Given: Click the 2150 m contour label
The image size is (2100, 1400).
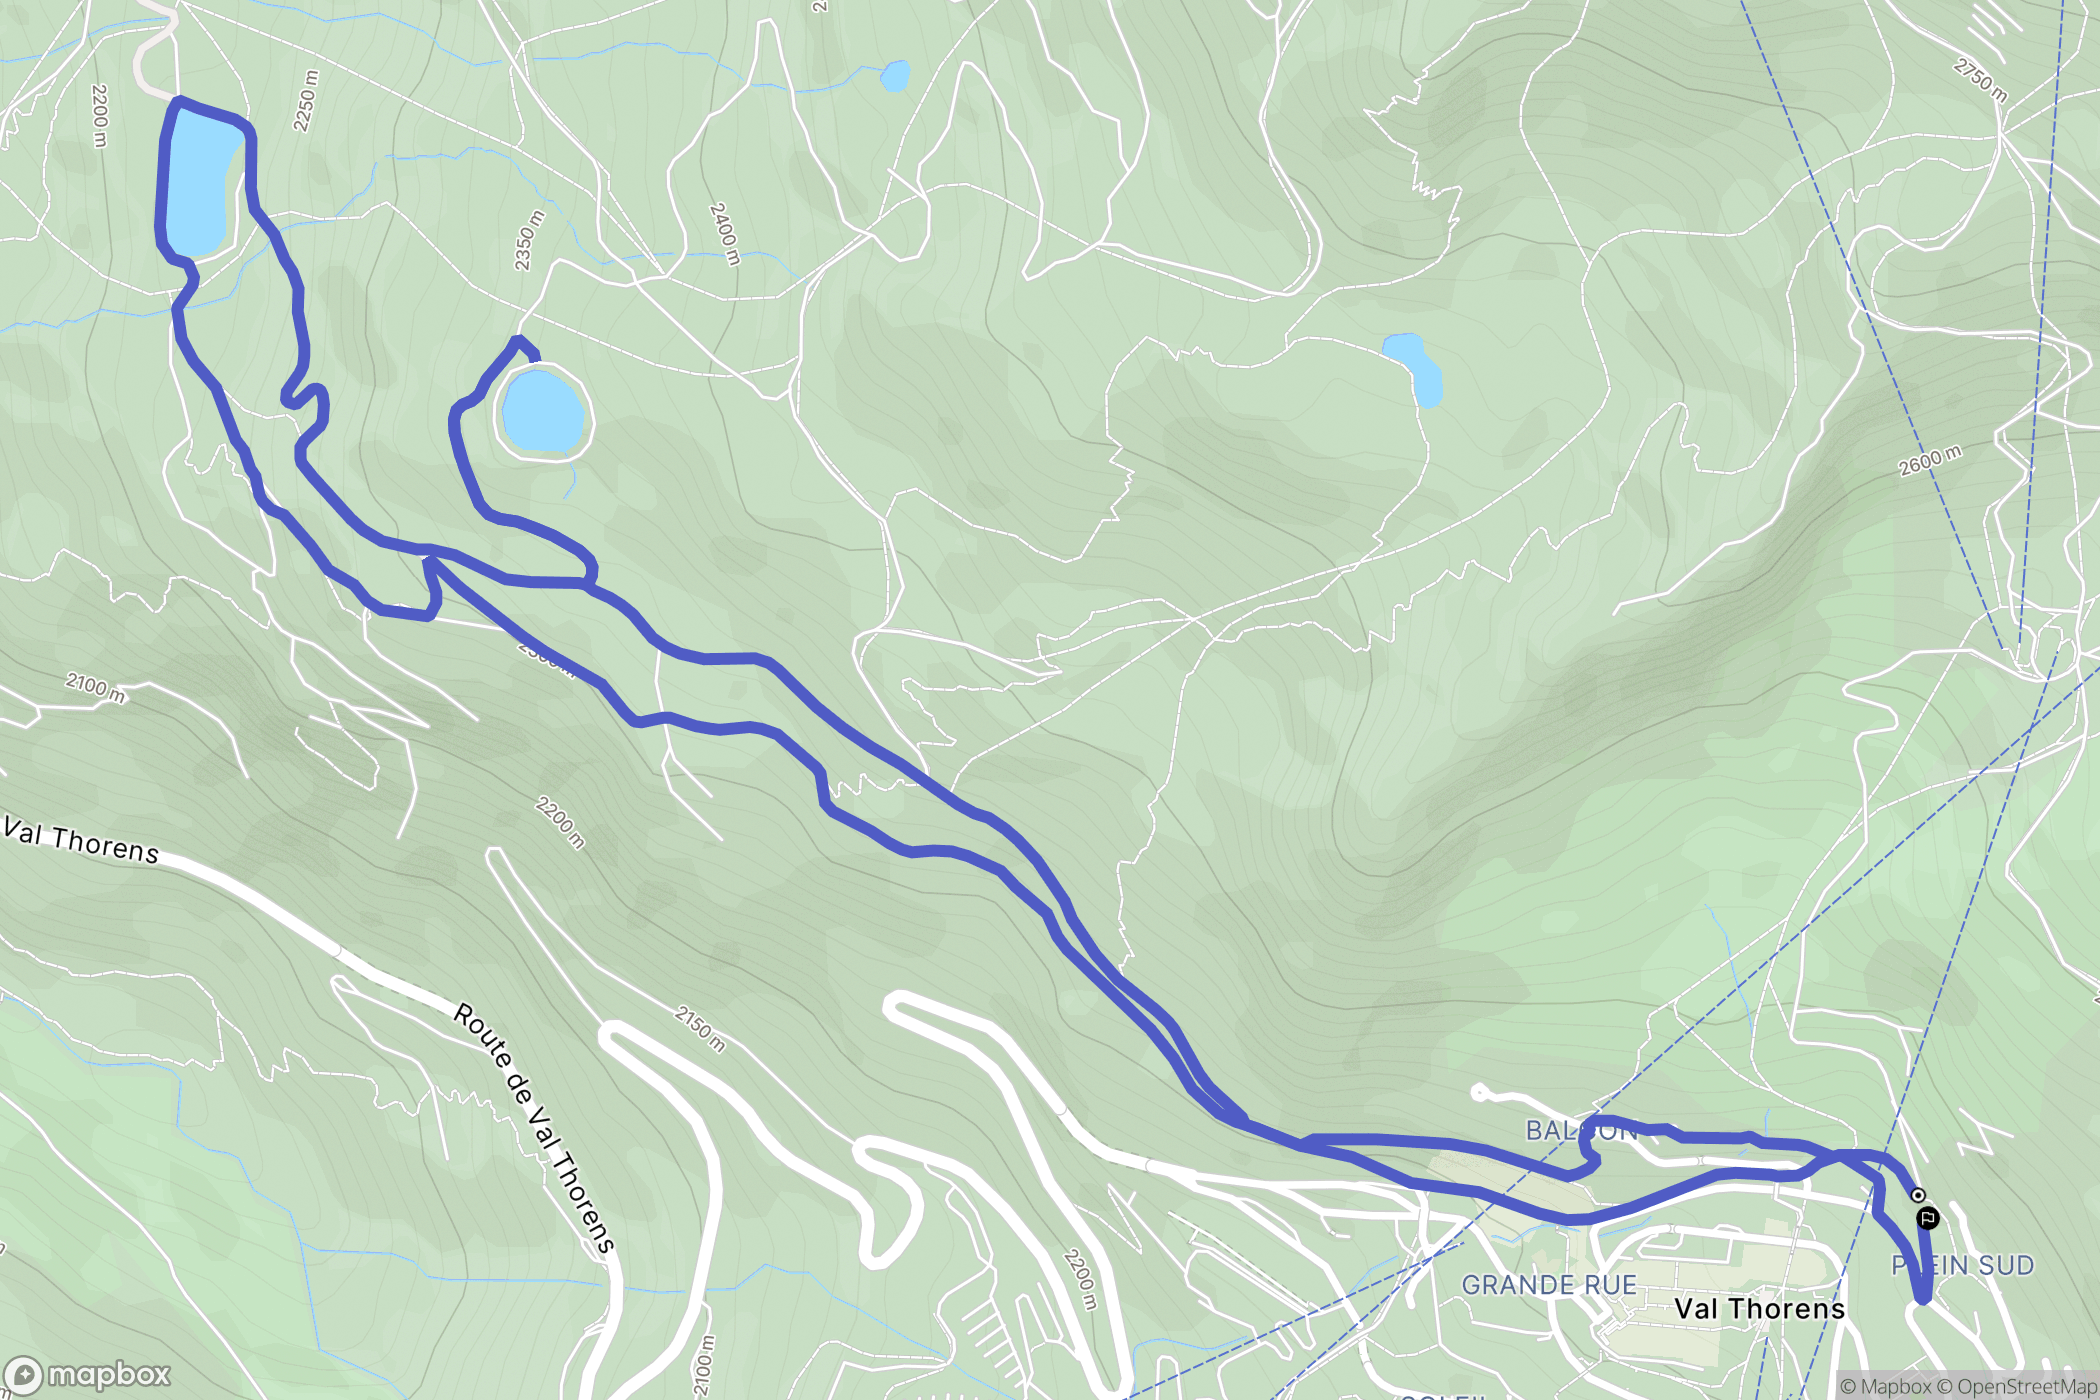Looking at the screenshot, I should pyautogui.click(x=699, y=1029).
